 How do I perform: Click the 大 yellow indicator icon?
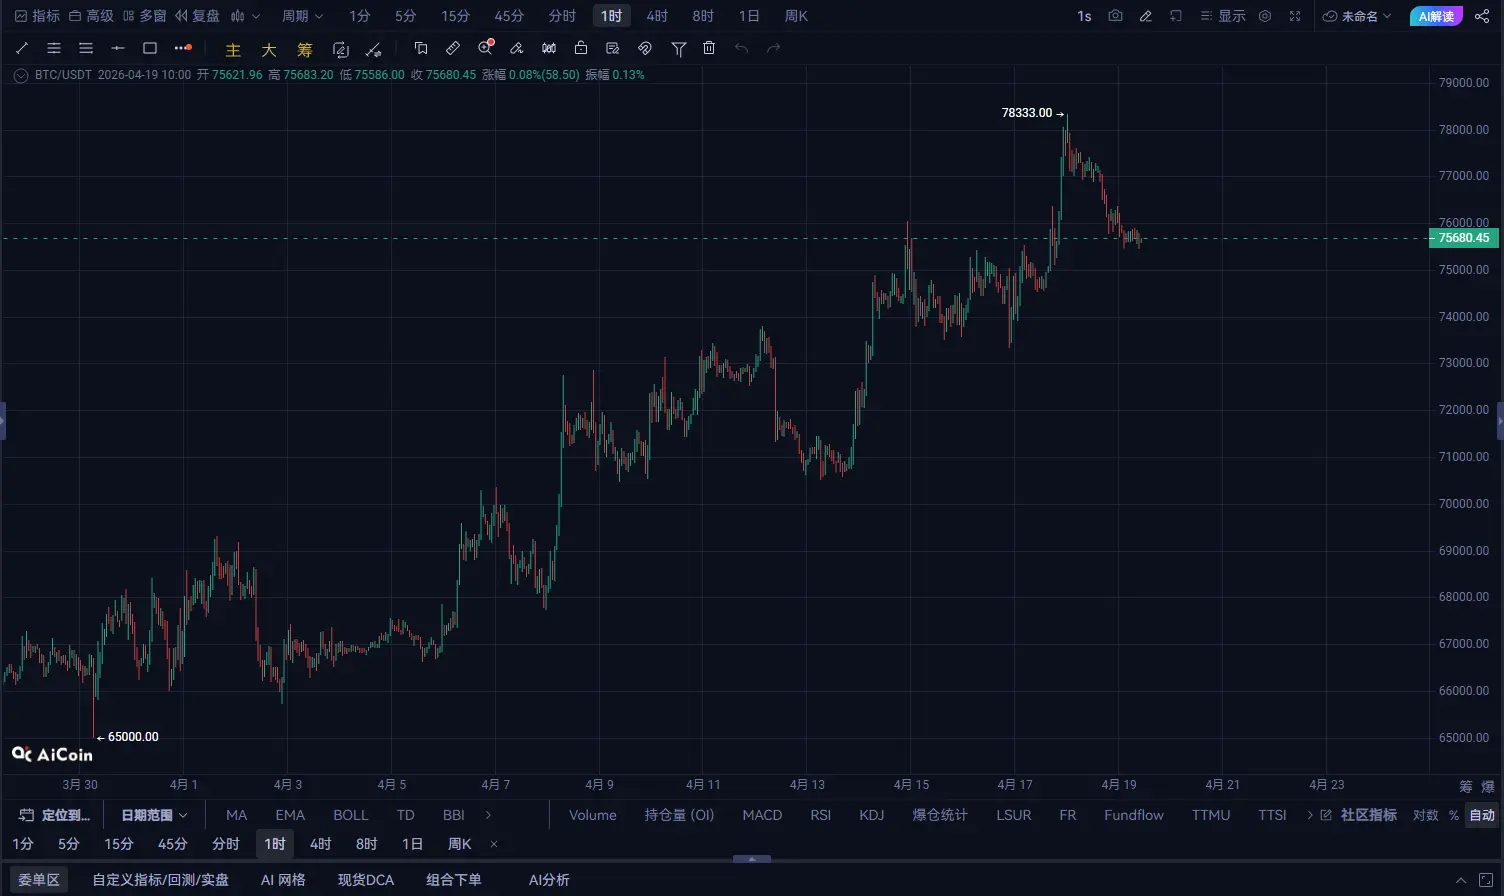(x=269, y=49)
